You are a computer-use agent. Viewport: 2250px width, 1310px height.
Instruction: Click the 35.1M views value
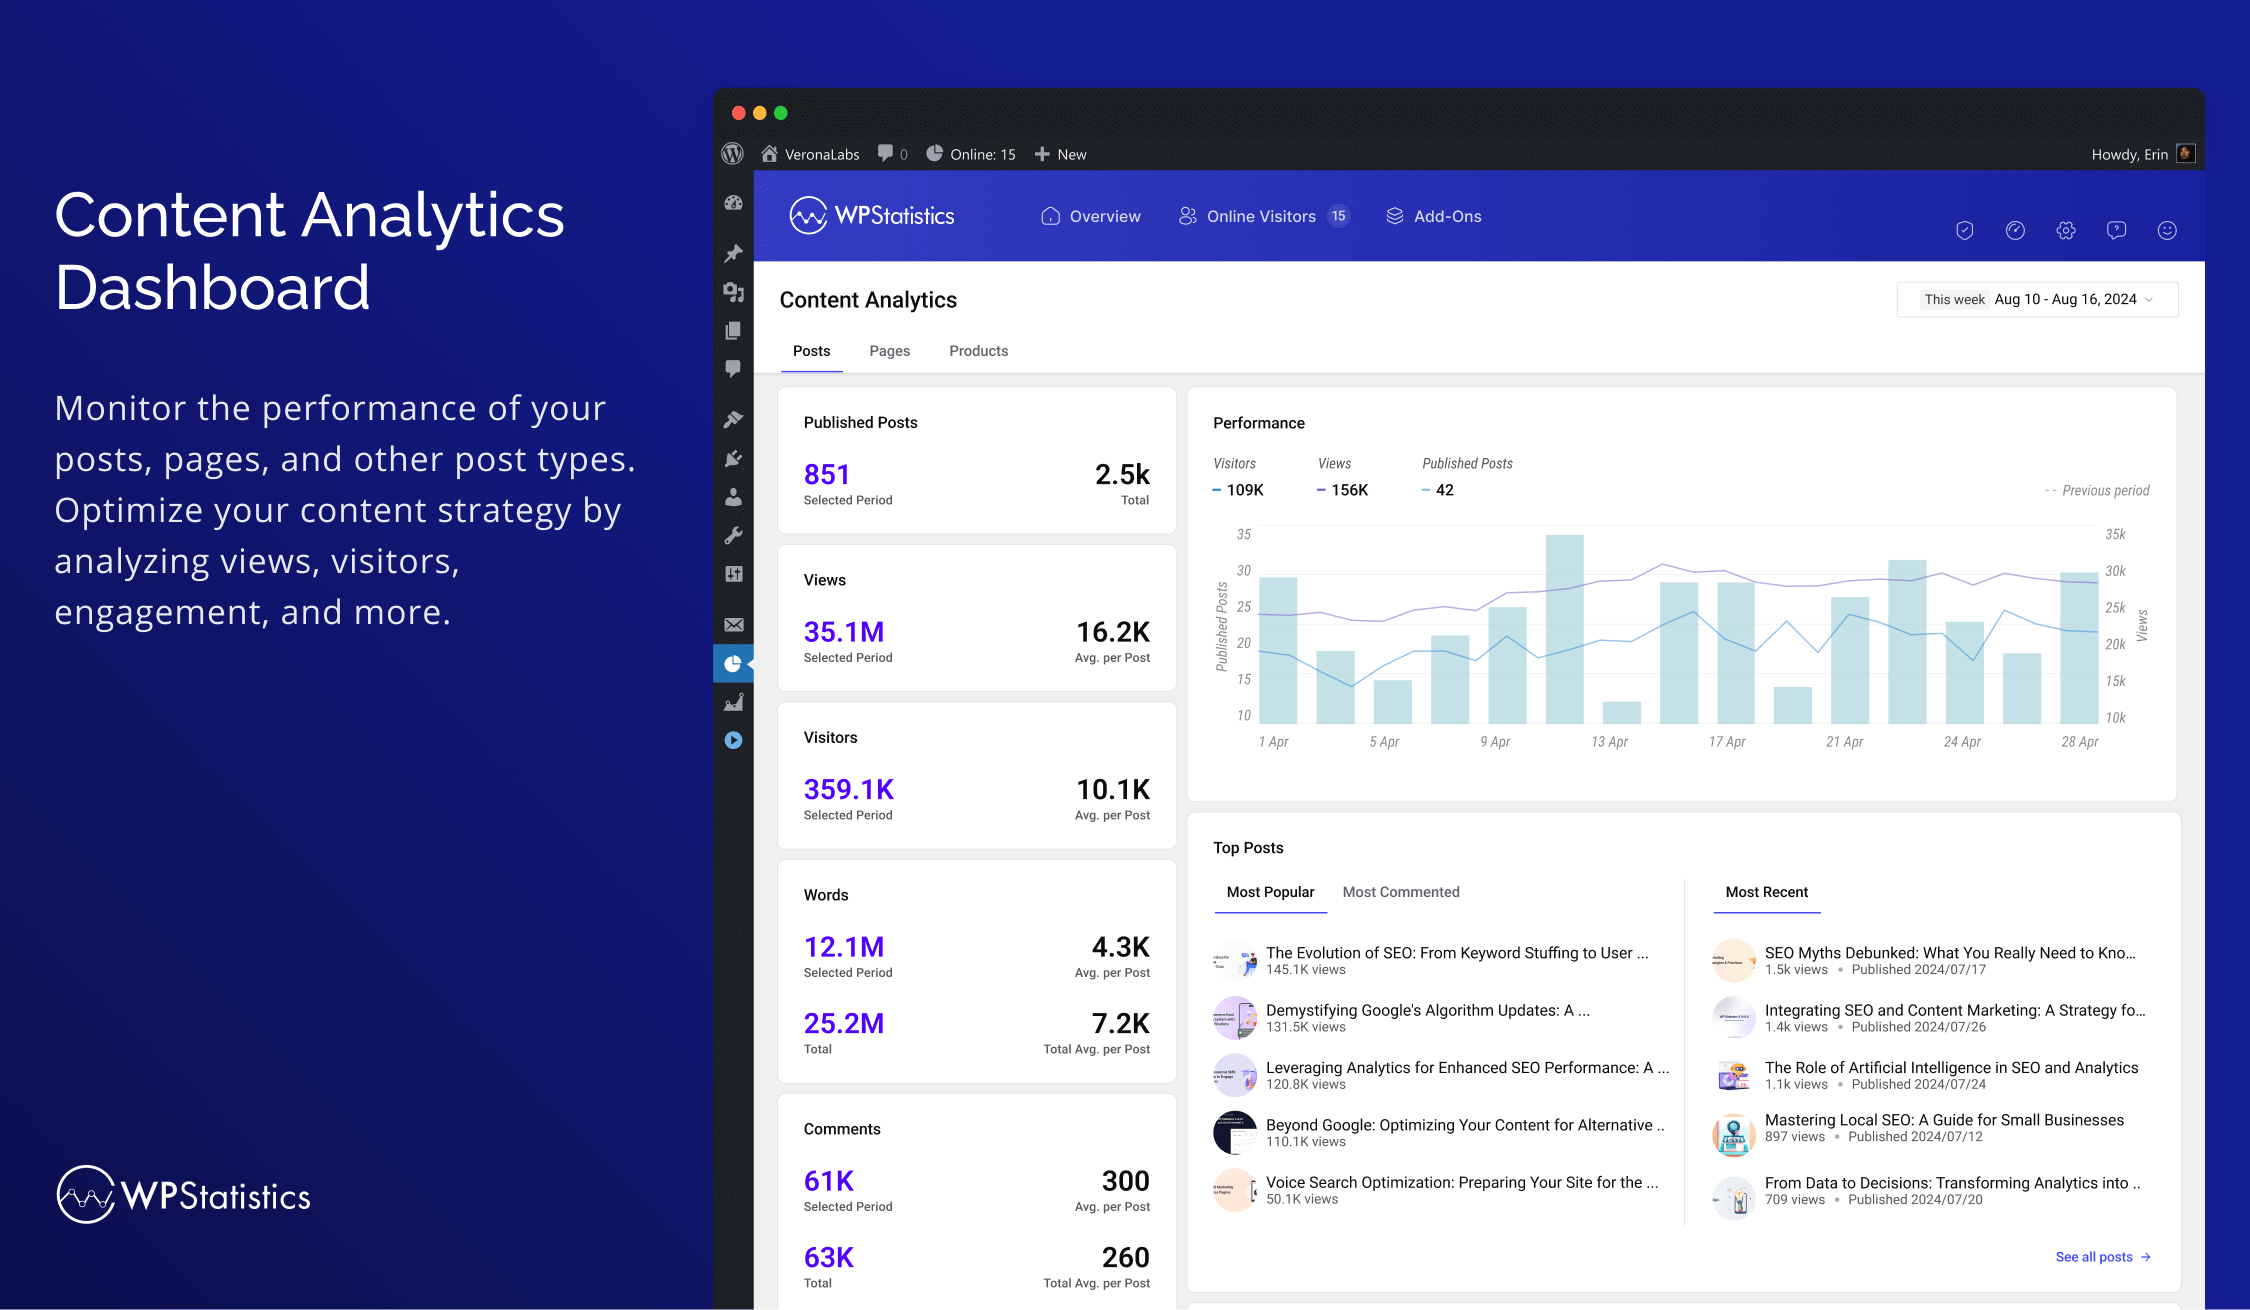click(x=844, y=632)
